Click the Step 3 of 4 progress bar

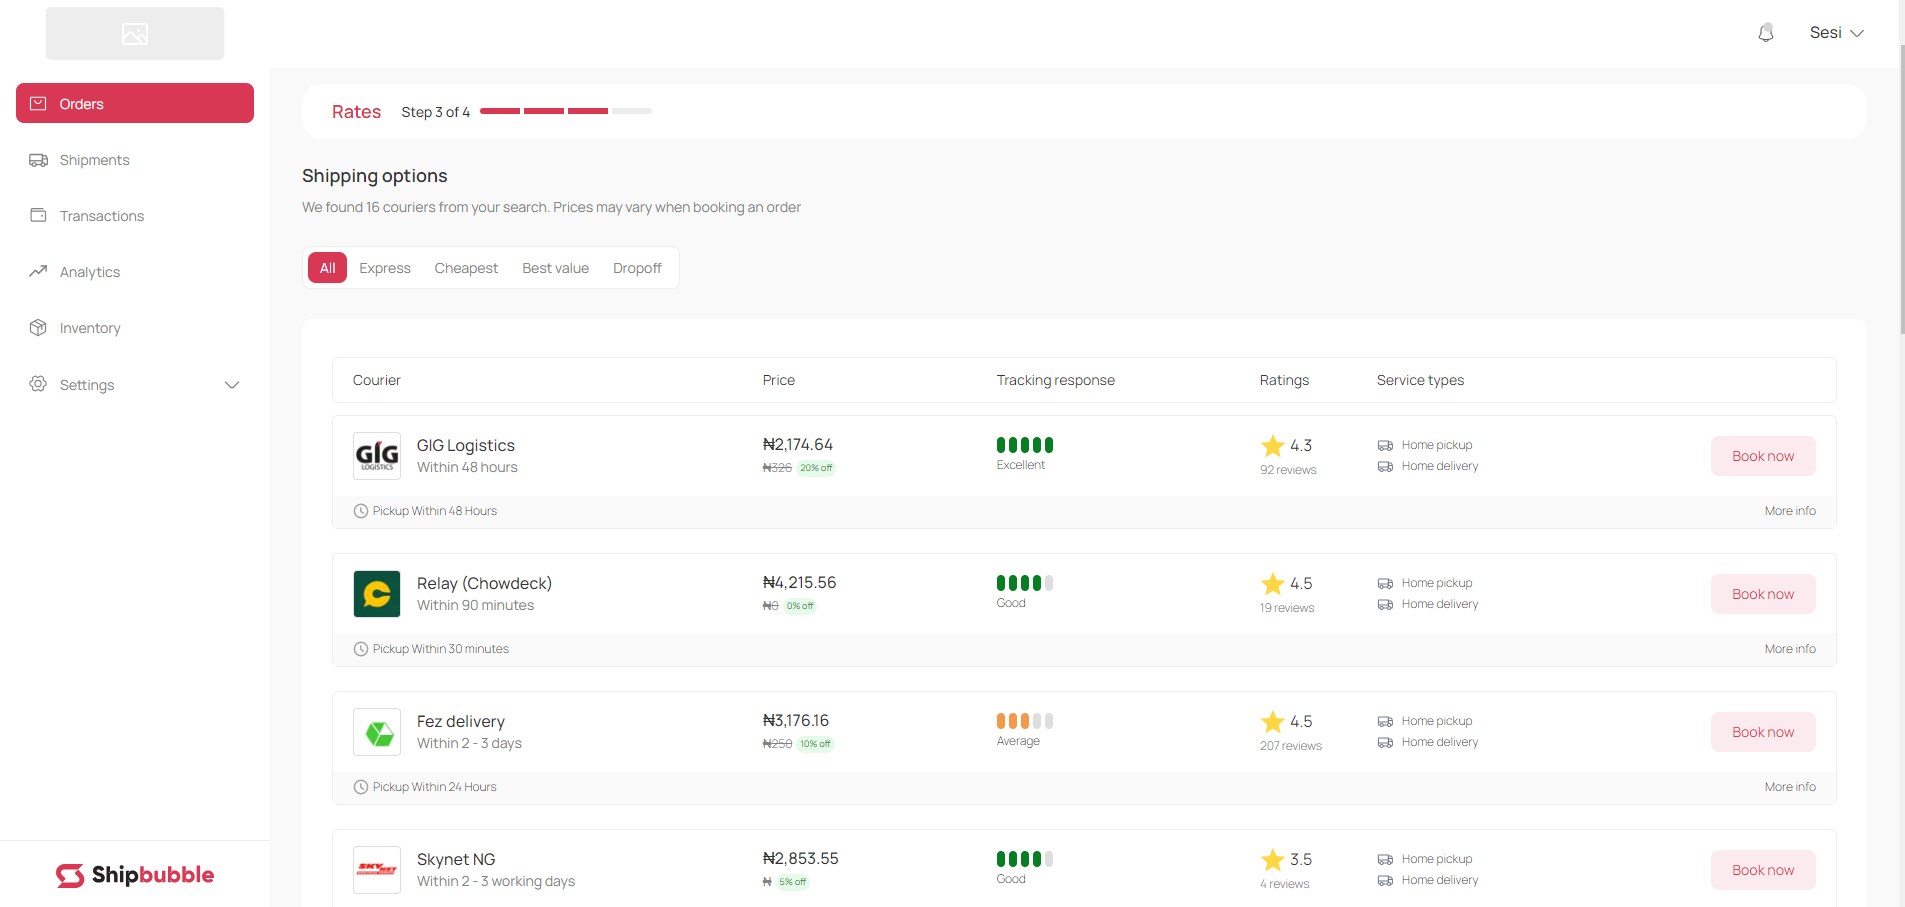(566, 111)
